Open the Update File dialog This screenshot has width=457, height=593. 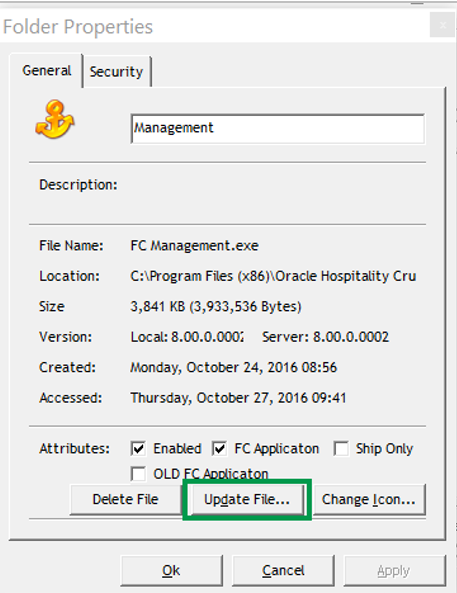[x=247, y=499]
